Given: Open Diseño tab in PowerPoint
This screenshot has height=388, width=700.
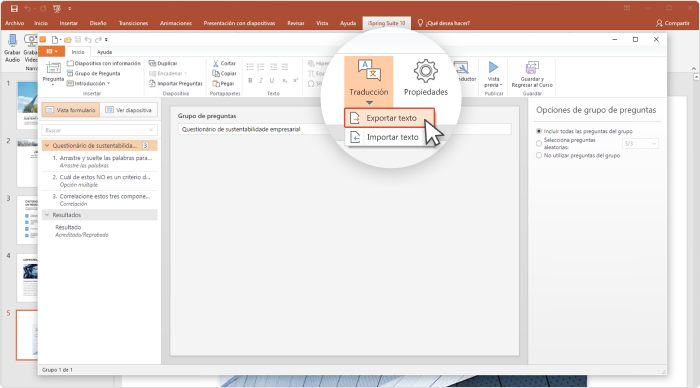Looking at the screenshot, I should coord(98,23).
